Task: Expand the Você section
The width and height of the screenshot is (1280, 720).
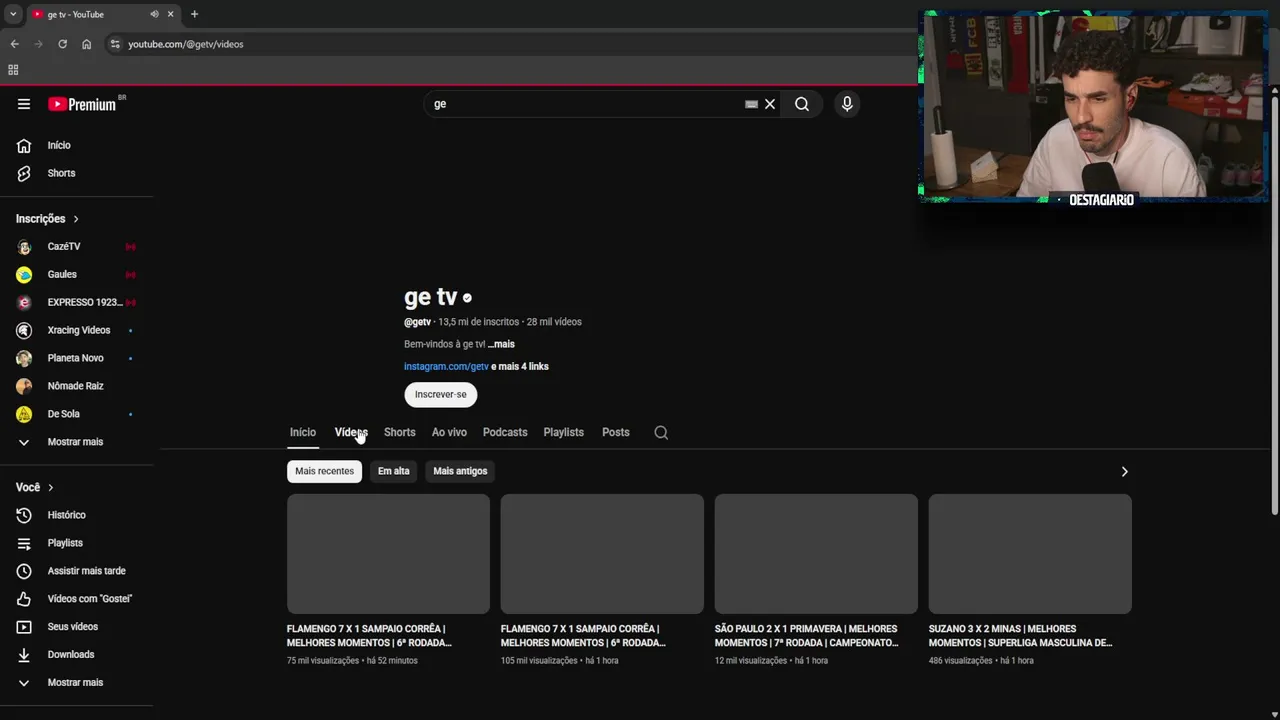Action: click(34, 487)
